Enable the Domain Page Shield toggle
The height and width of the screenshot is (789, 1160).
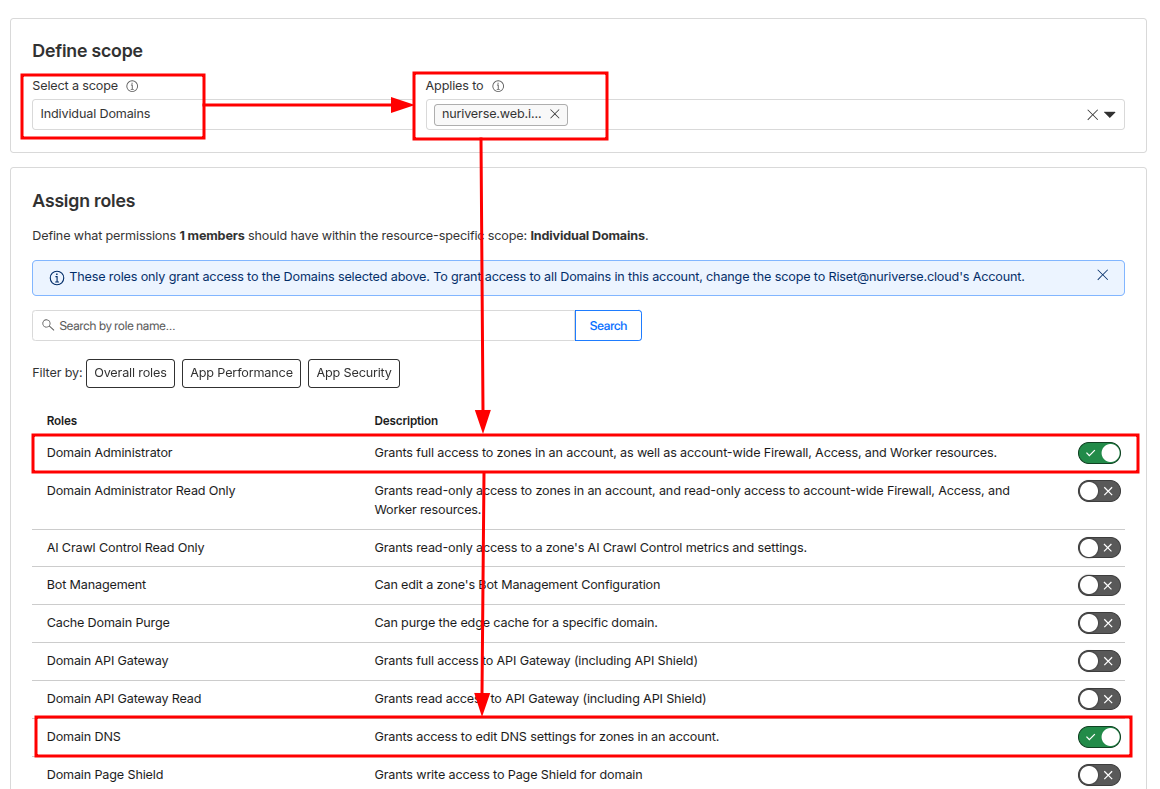tap(1099, 775)
